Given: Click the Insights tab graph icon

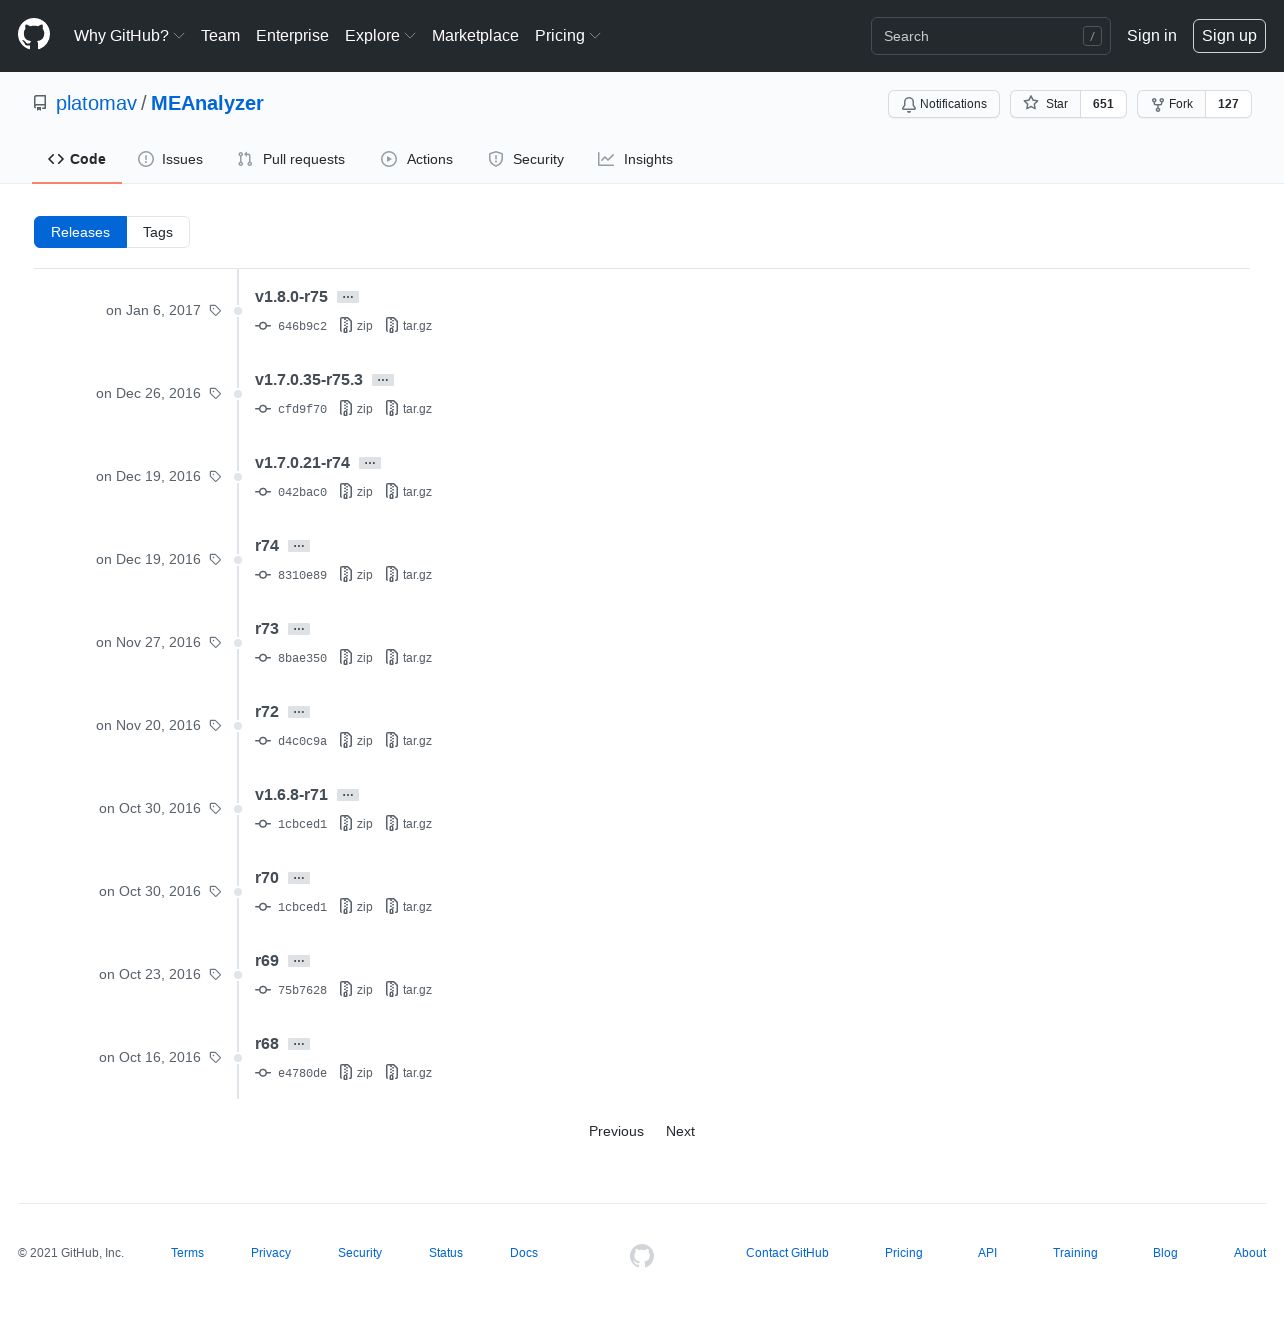Looking at the screenshot, I should tap(606, 159).
